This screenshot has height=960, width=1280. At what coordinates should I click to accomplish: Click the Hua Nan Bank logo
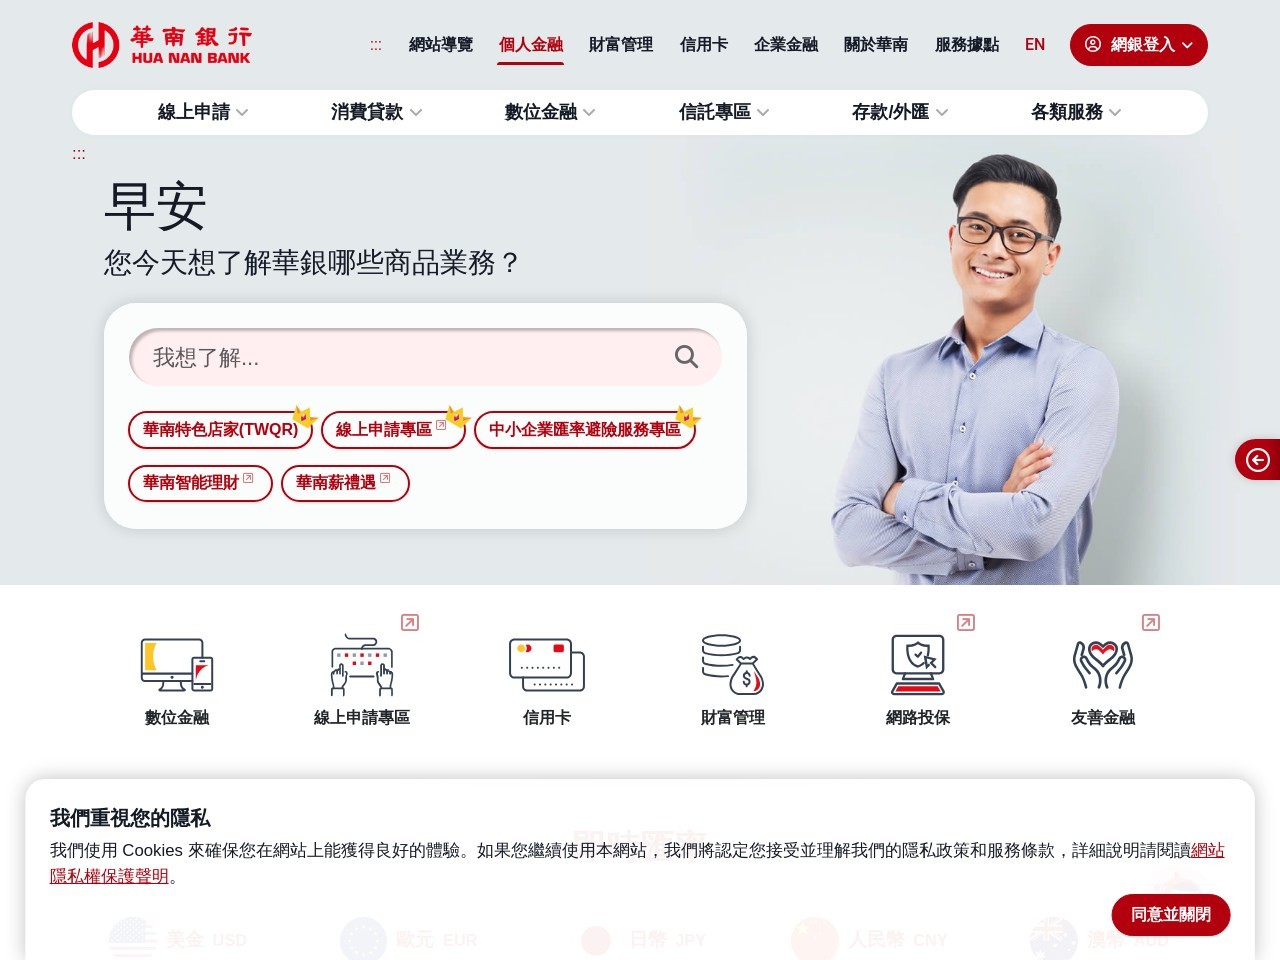tap(161, 45)
